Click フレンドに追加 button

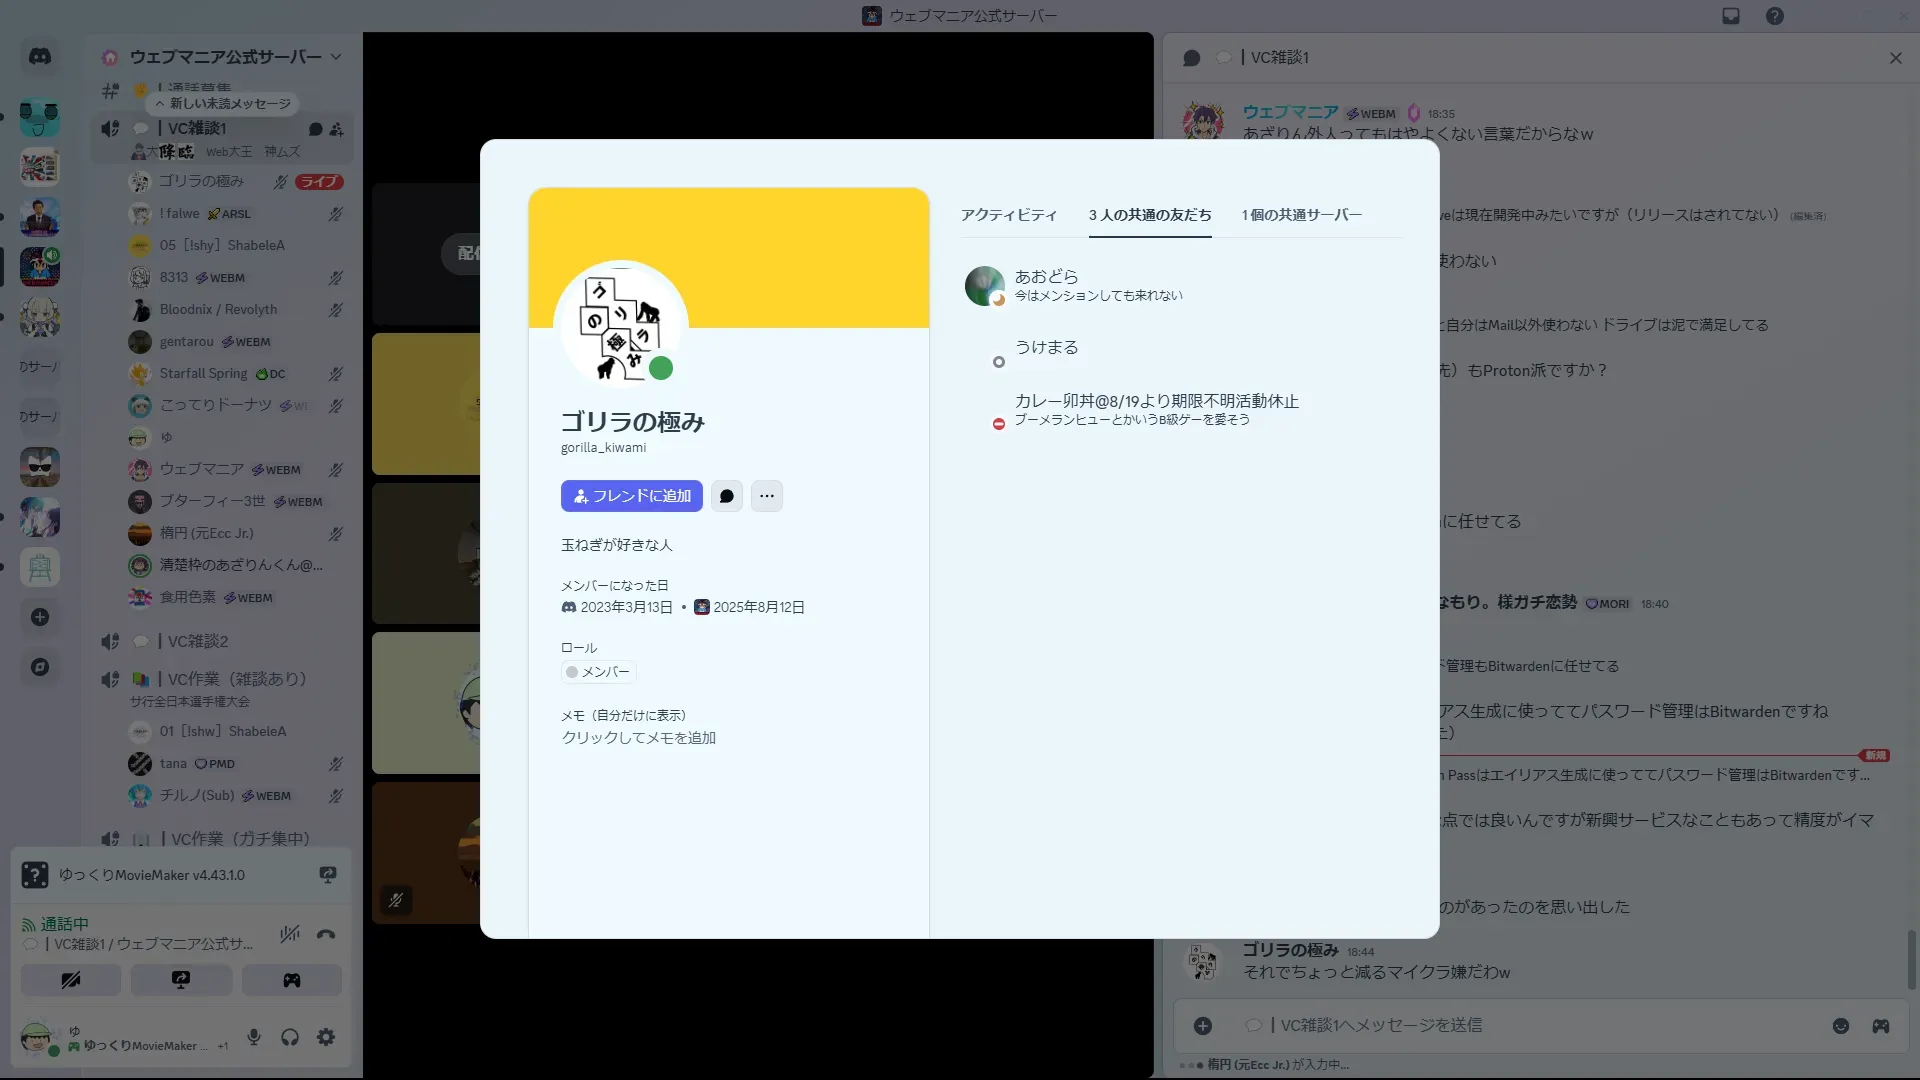coord(632,496)
